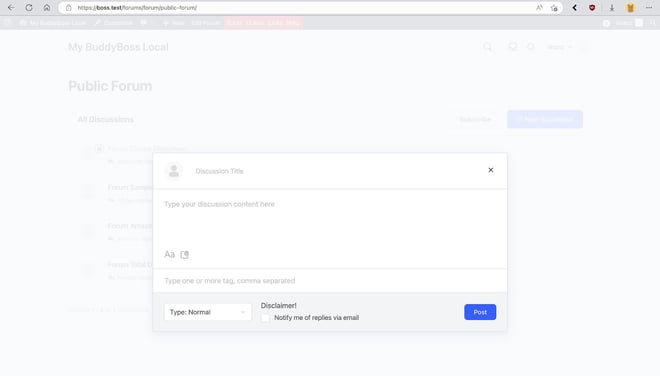Close the new discussion dialog

490,170
